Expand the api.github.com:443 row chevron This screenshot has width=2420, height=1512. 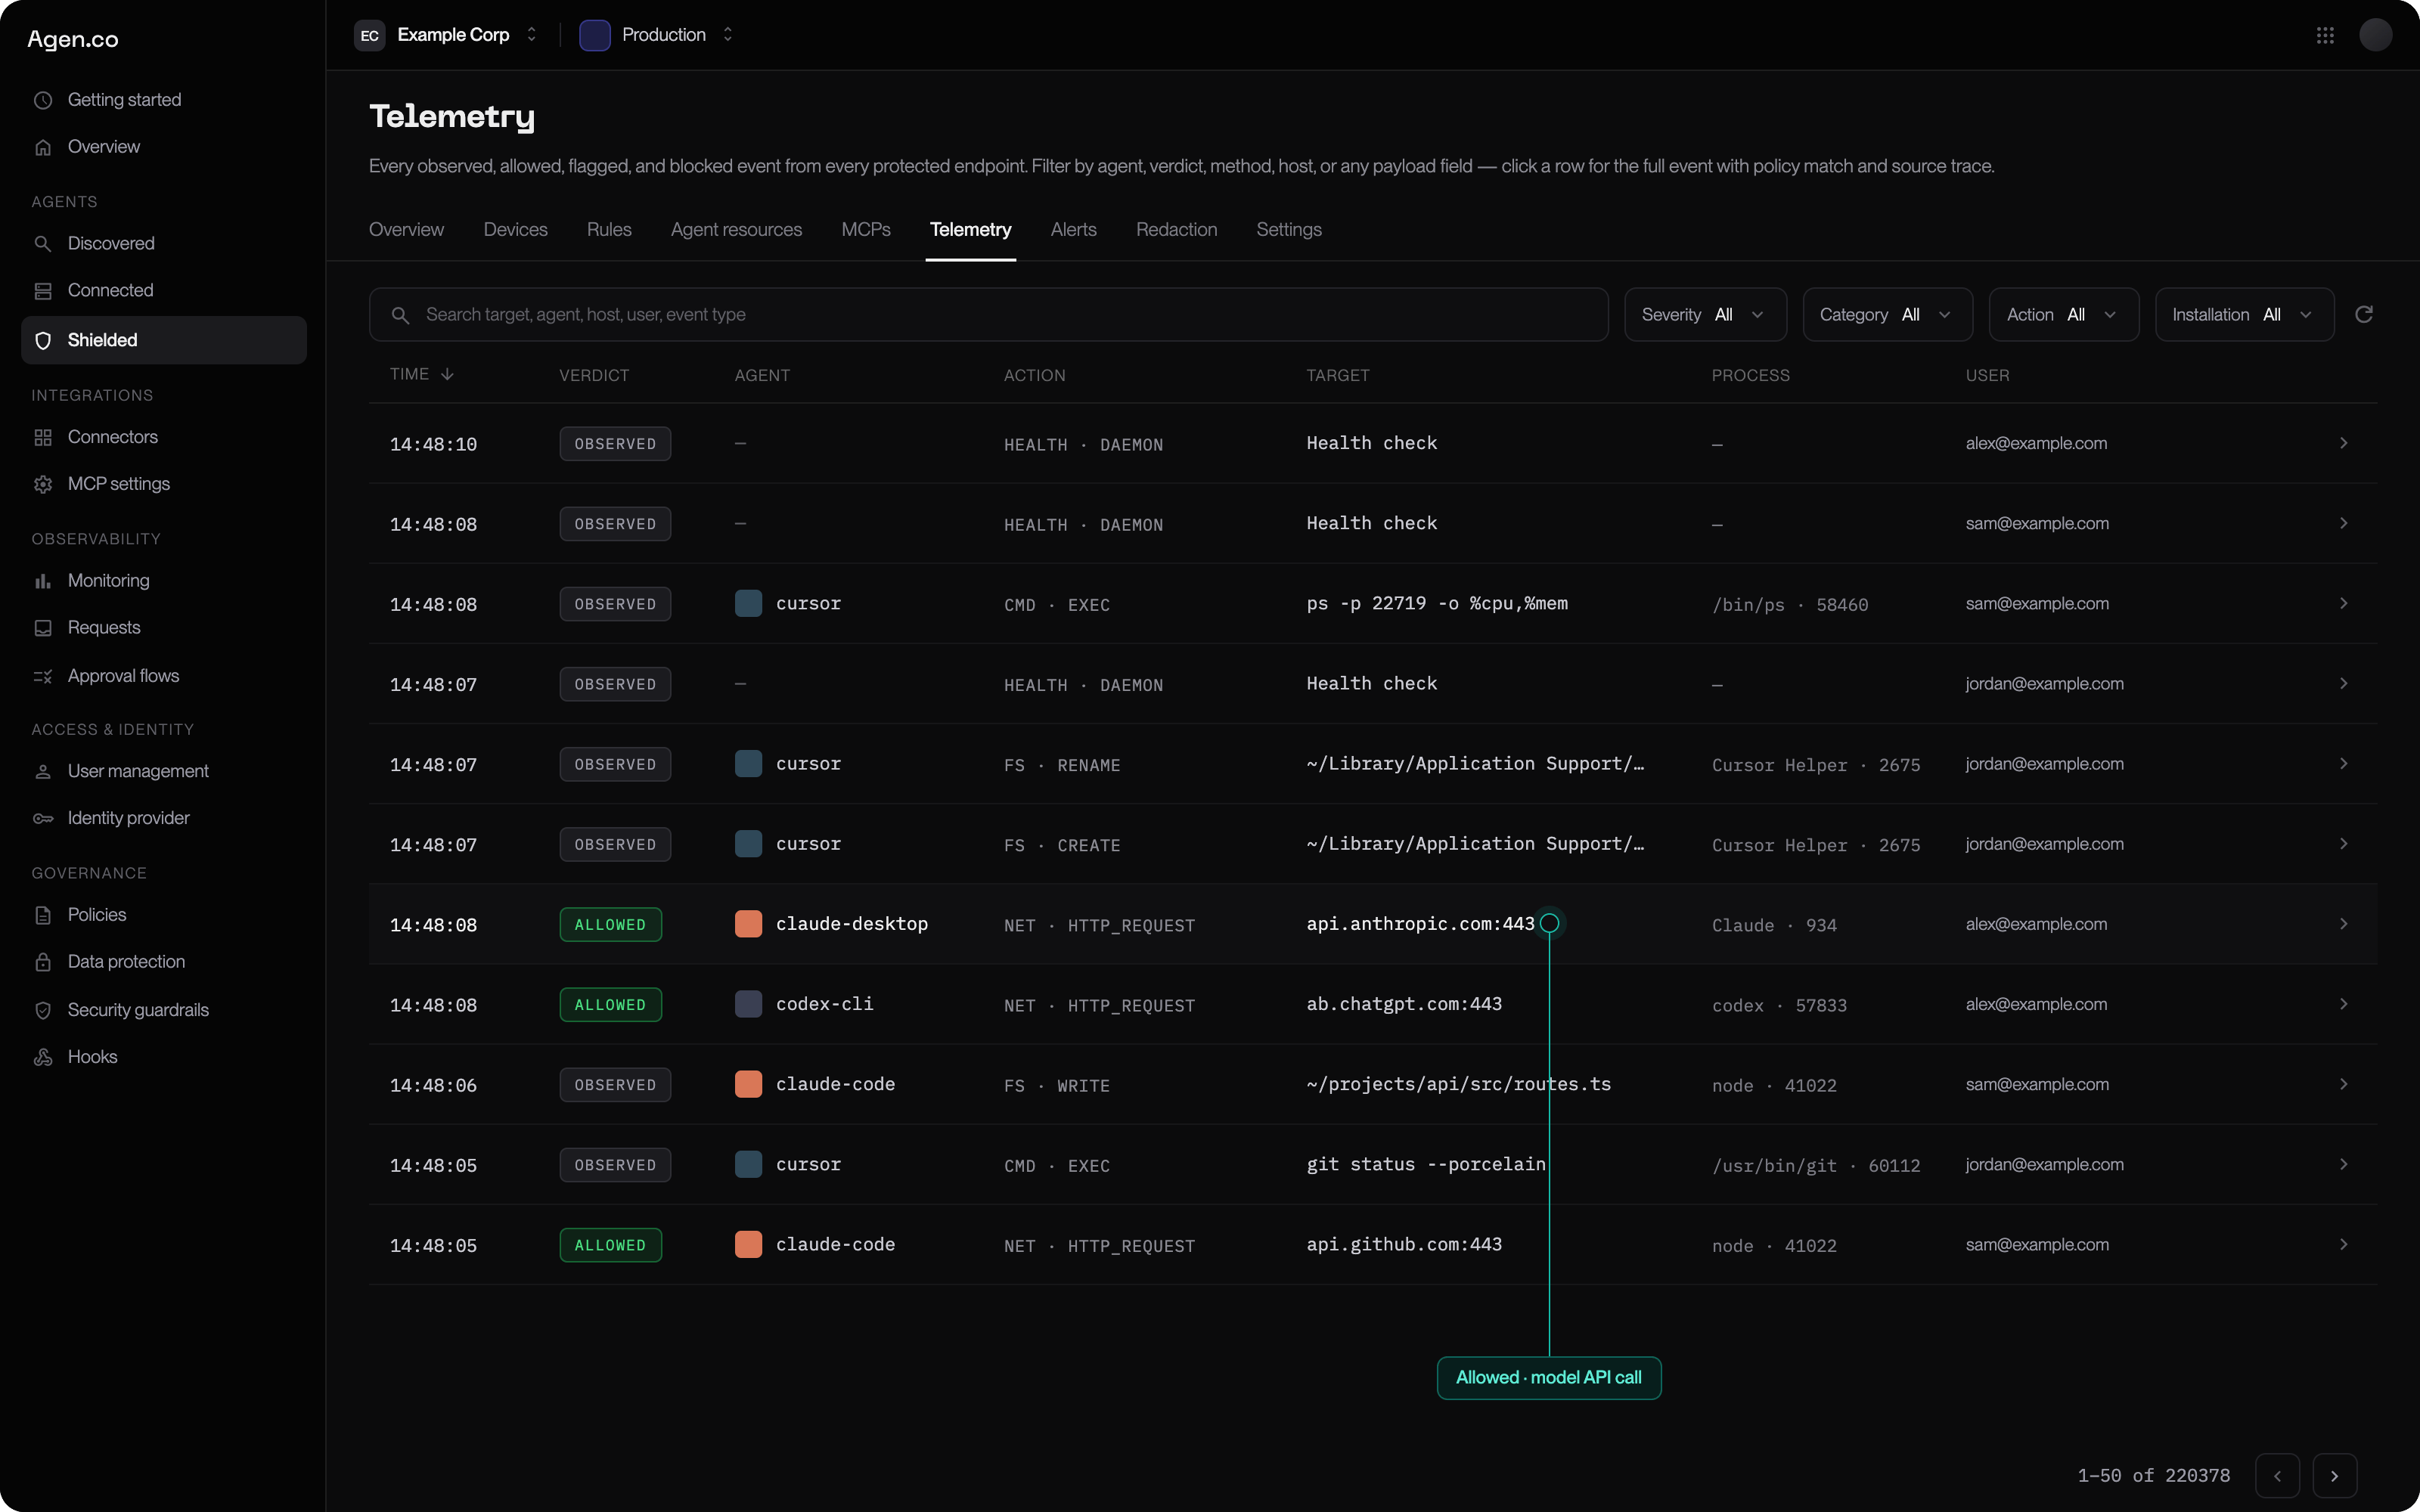point(2343,1244)
